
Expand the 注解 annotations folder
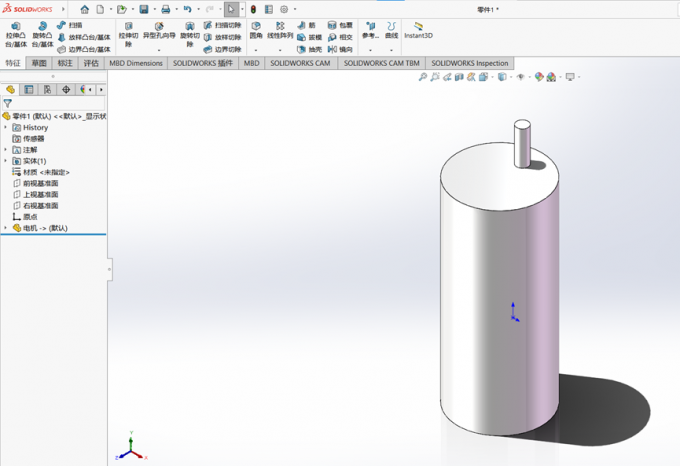click(x=6, y=150)
